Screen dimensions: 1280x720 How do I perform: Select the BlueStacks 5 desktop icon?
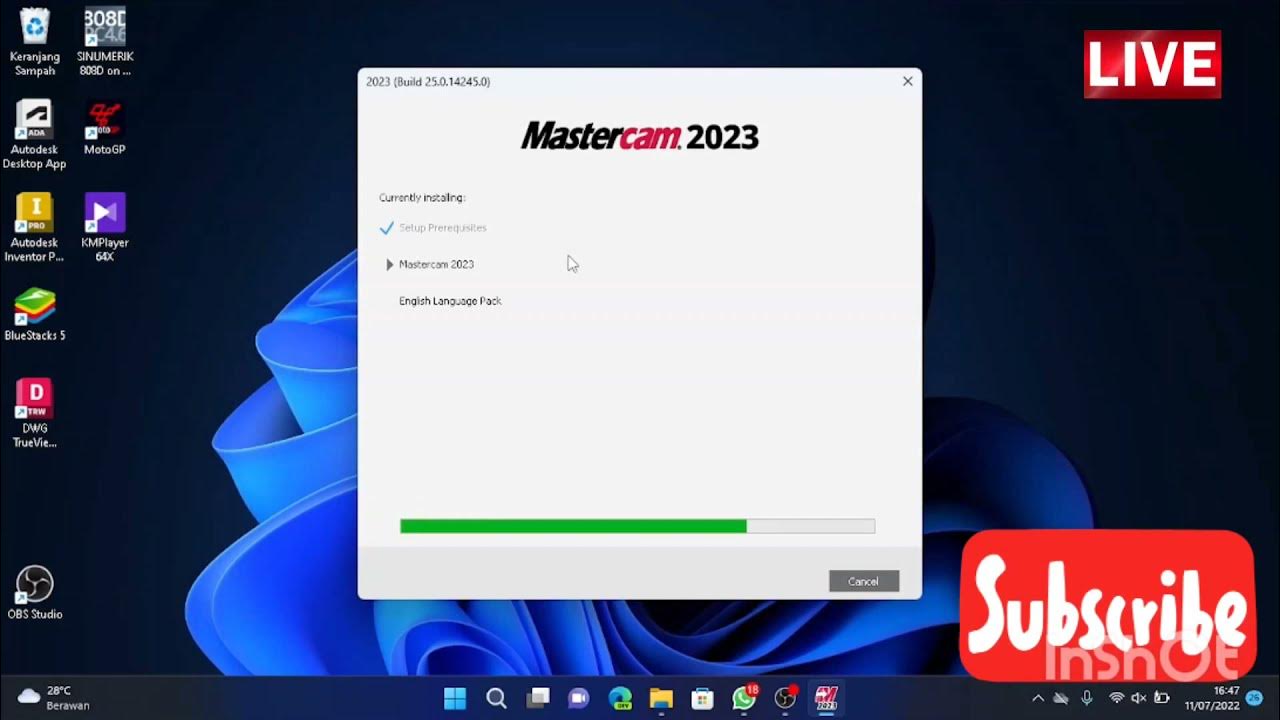tap(35, 314)
